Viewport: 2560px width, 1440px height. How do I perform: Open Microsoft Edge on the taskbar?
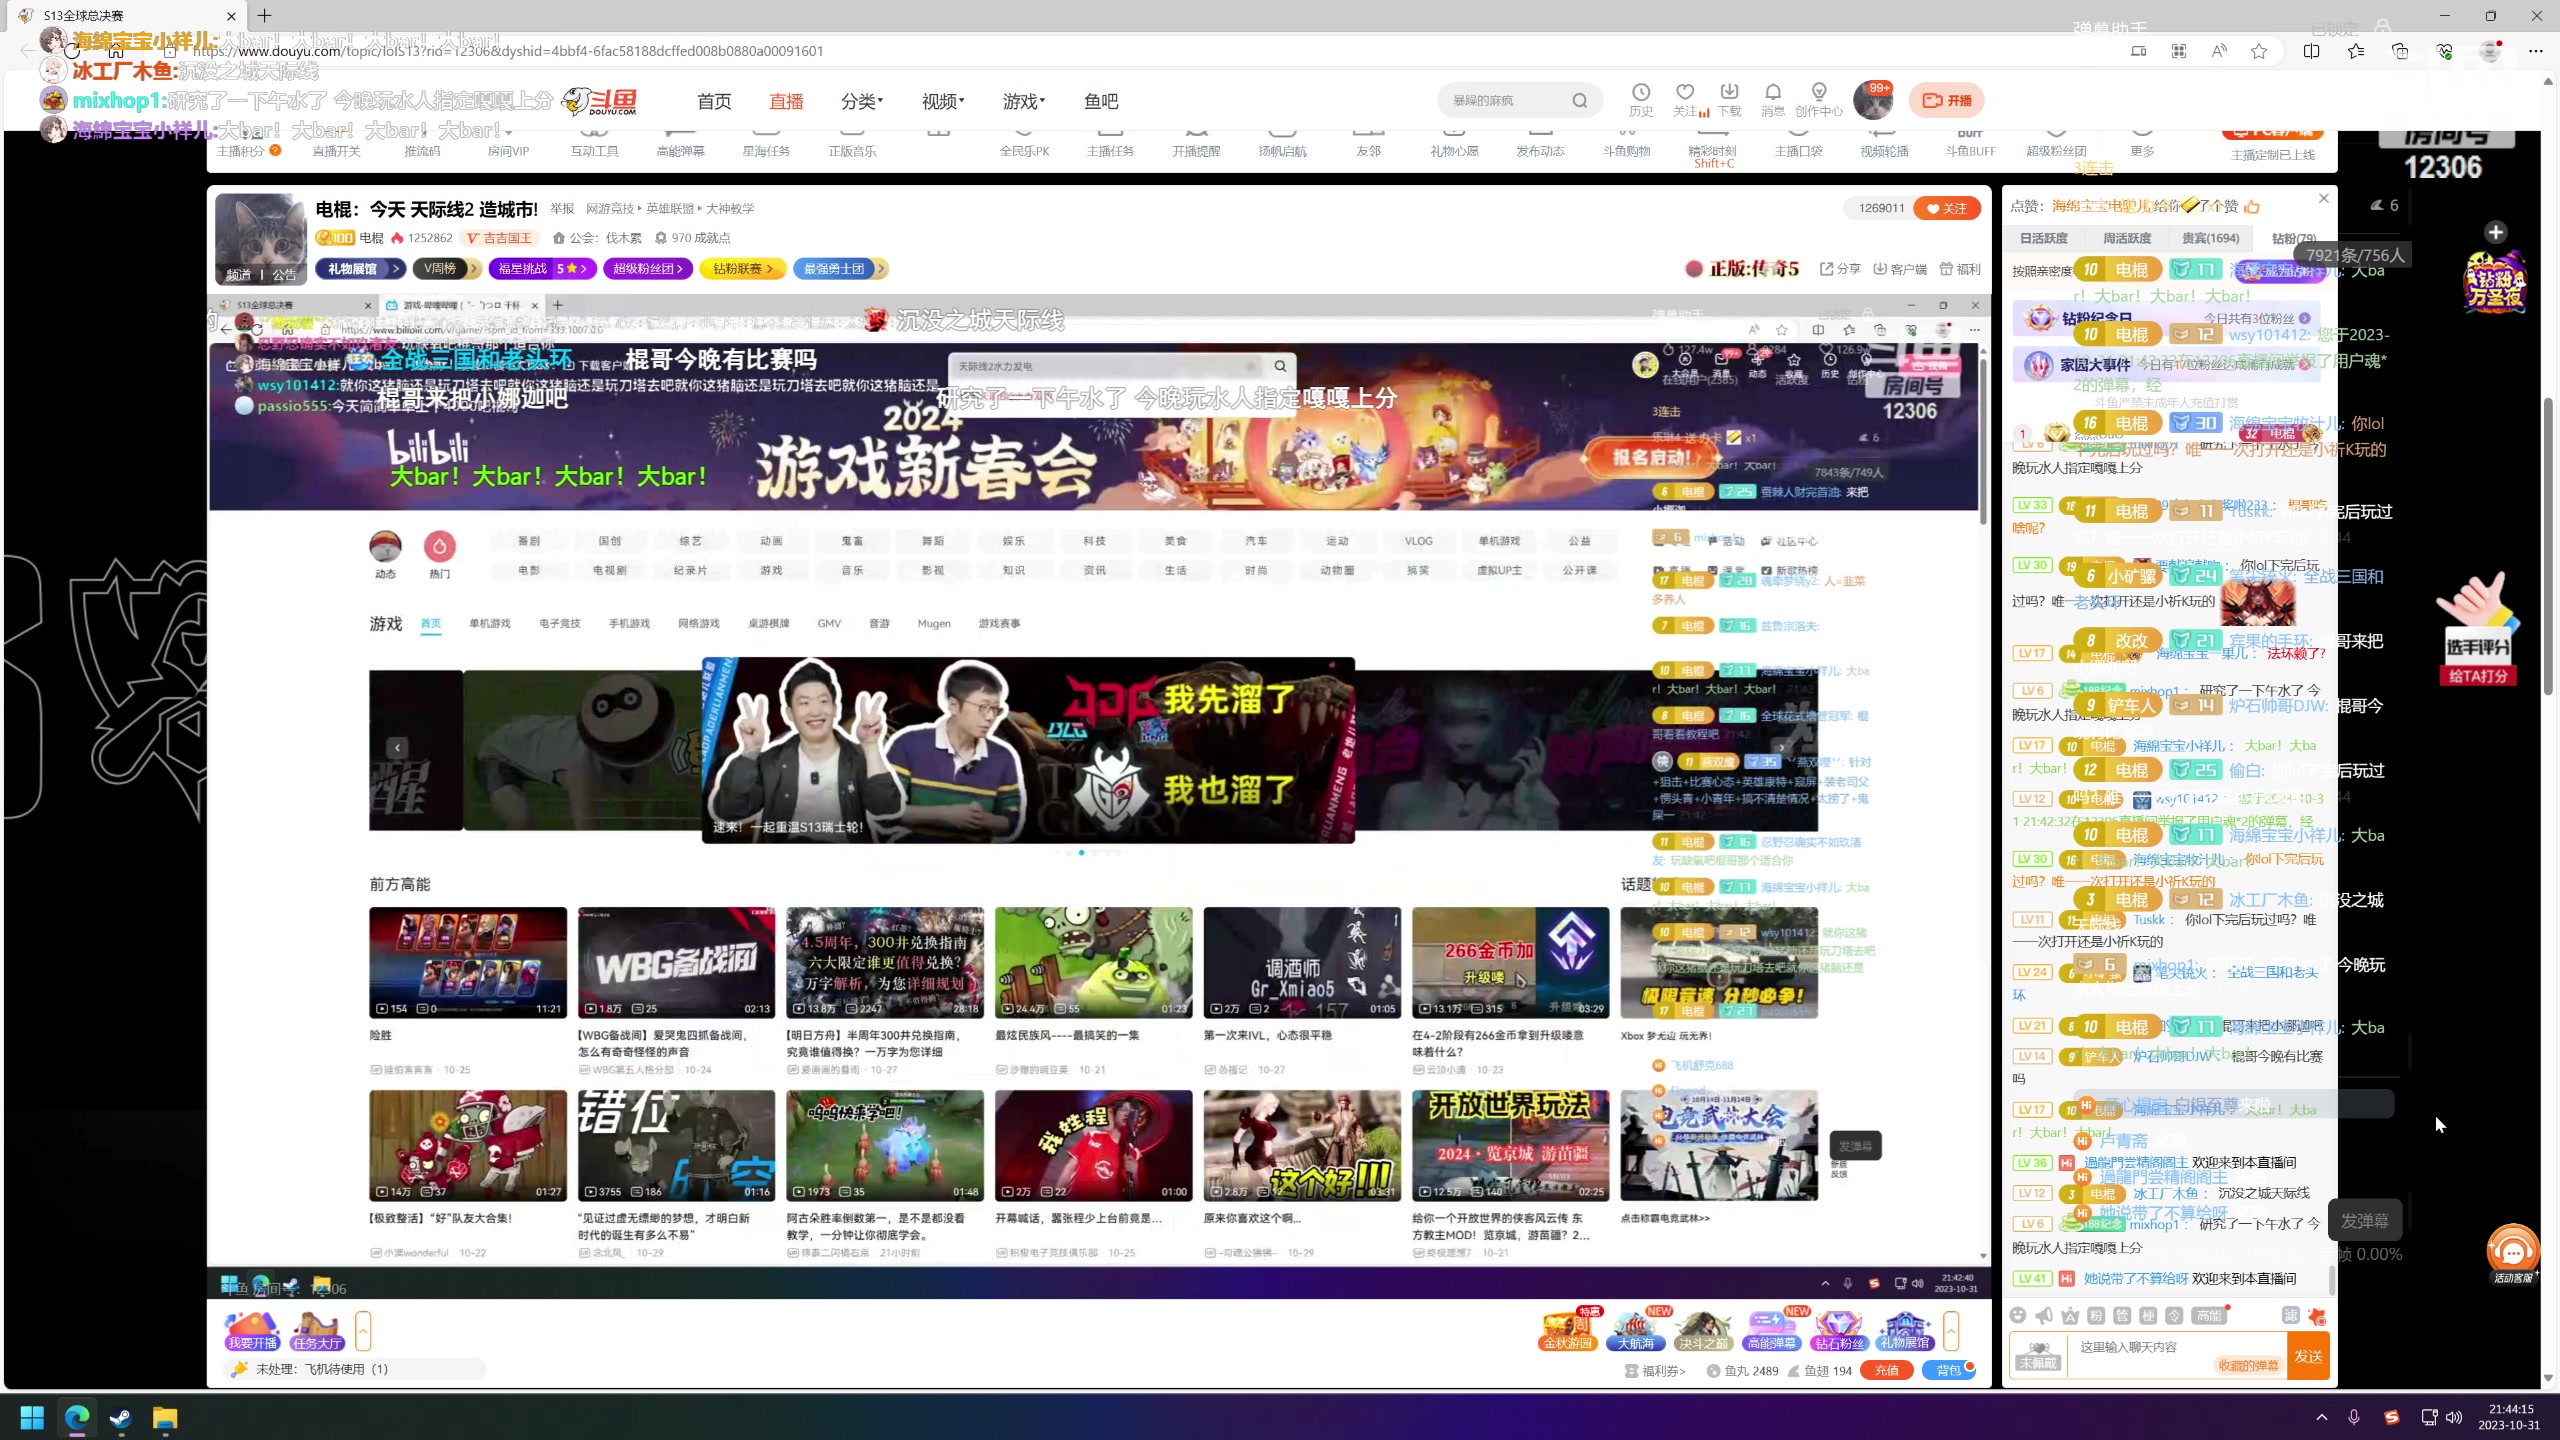pos(77,1418)
